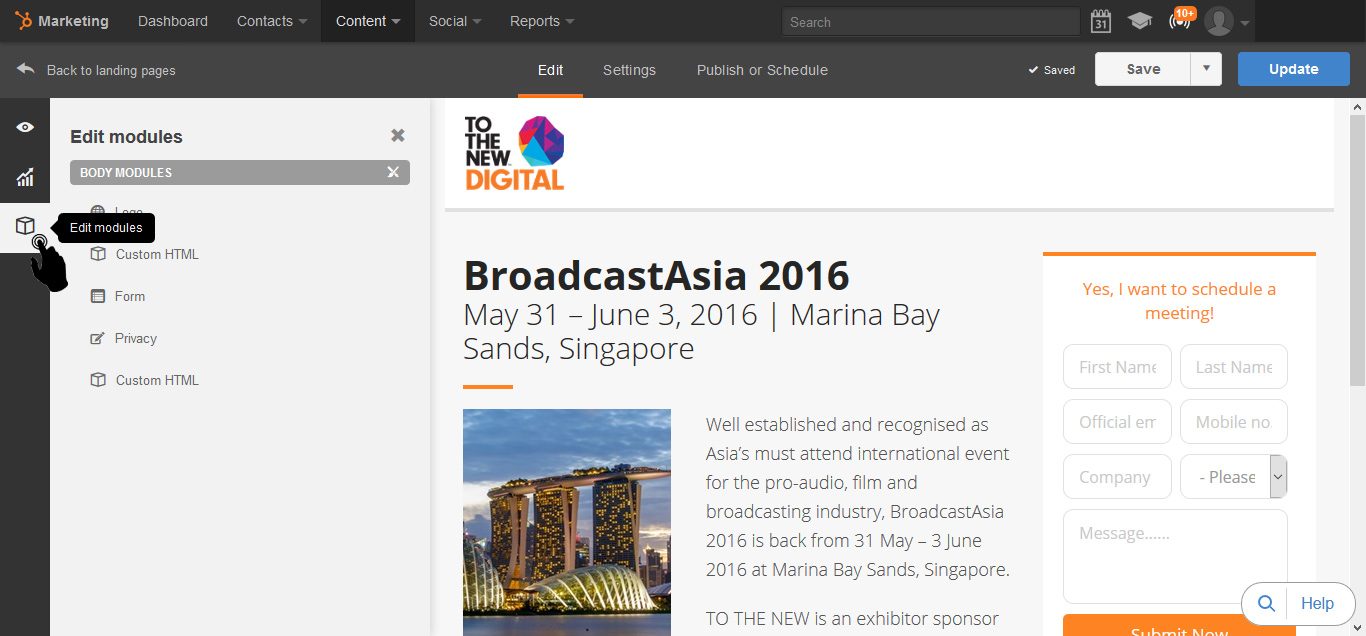Open the calendar icon in top bar
This screenshot has height=636, width=1366.
point(1101,21)
